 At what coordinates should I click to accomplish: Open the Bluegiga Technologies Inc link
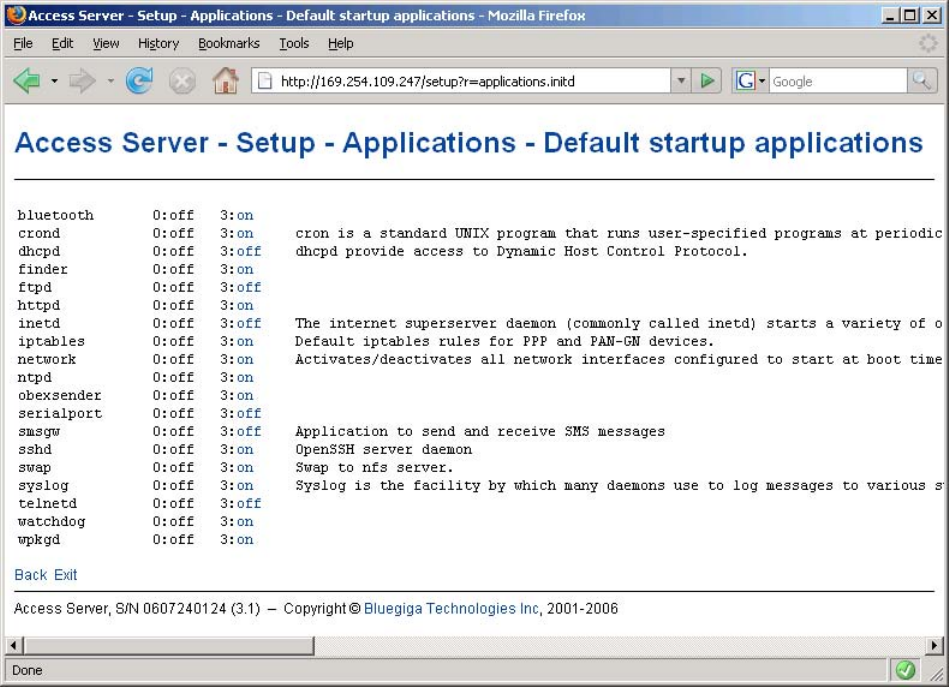pyautogui.click(x=451, y=609)
